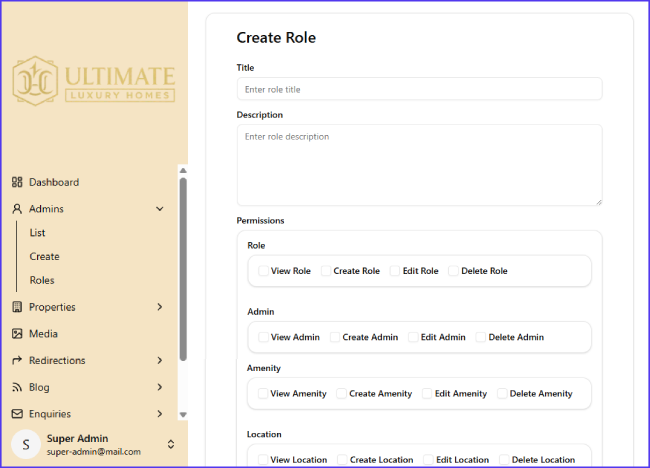The width and height of the screenshot is (650, 468).
Task: Enable the View Admin permission
Action: click(x=263, y=337)
